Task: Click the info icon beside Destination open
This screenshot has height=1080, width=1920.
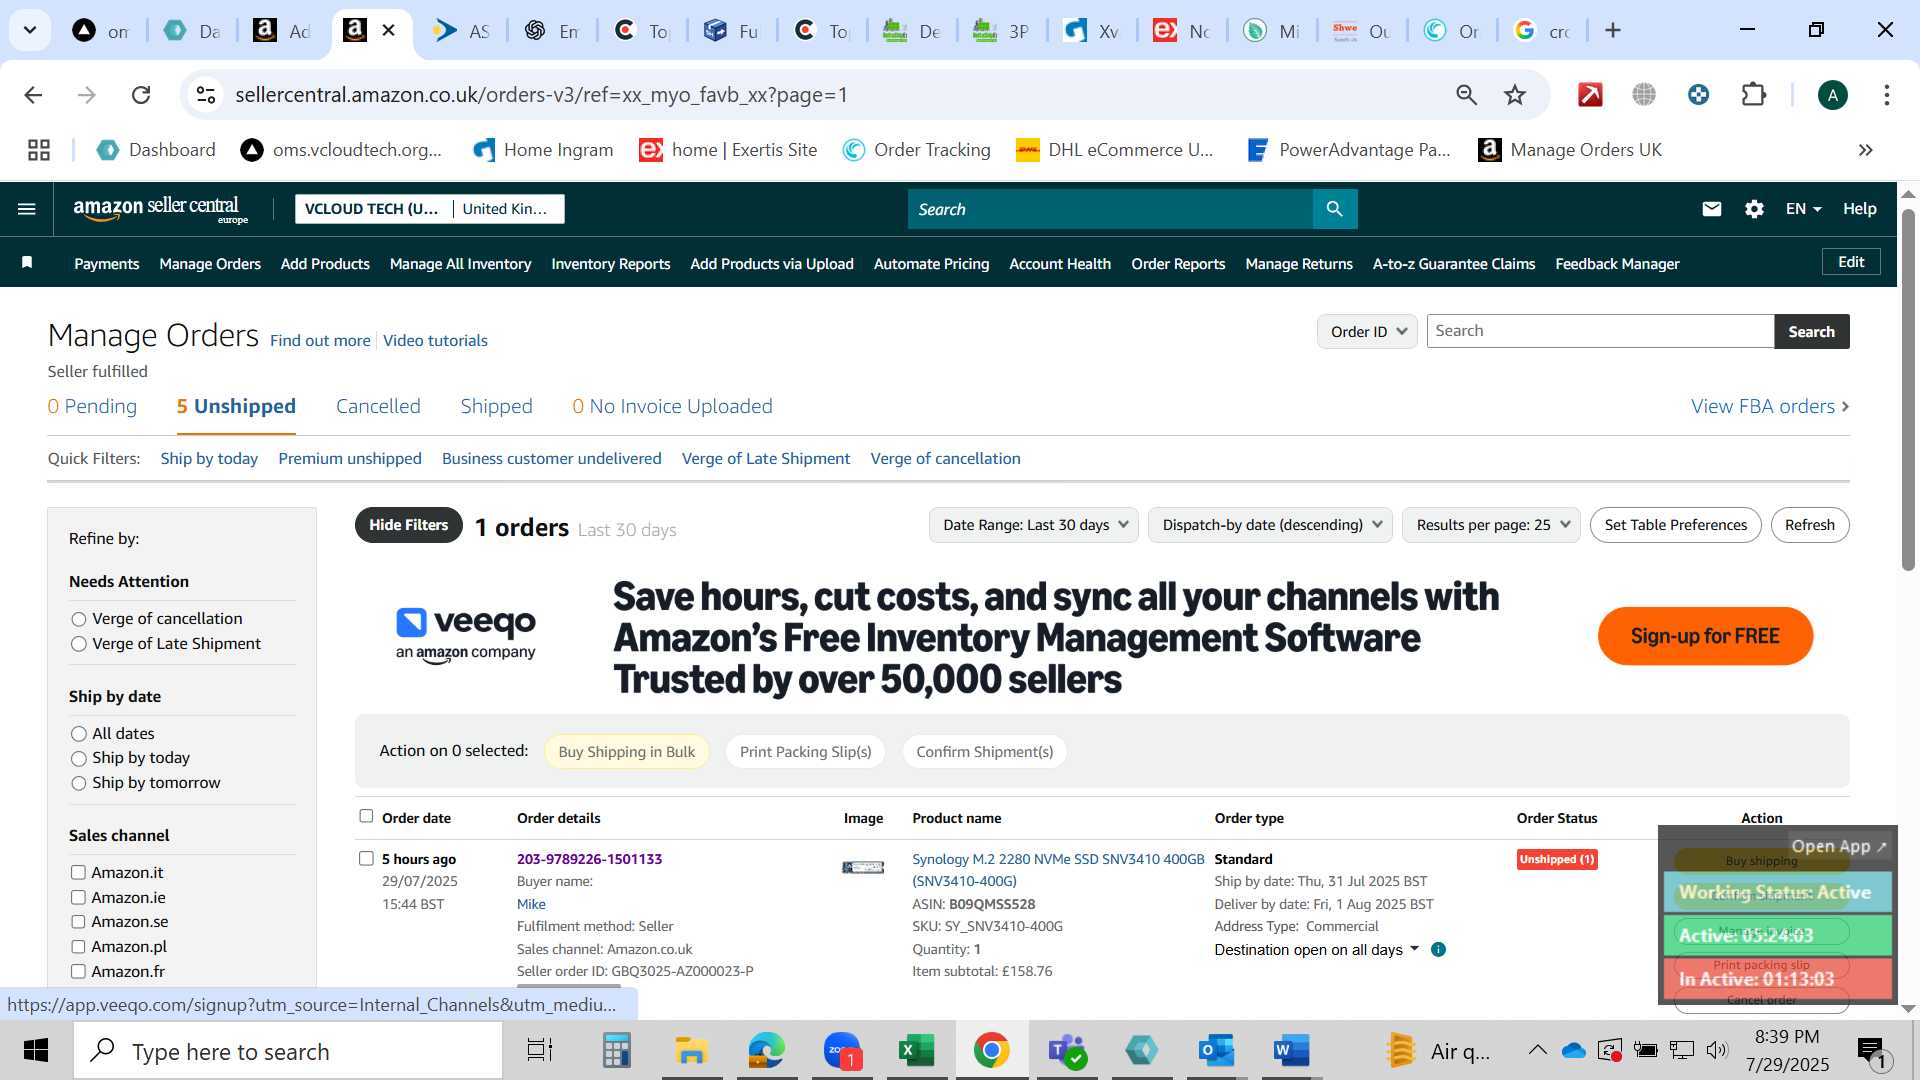Action: 1438,950
